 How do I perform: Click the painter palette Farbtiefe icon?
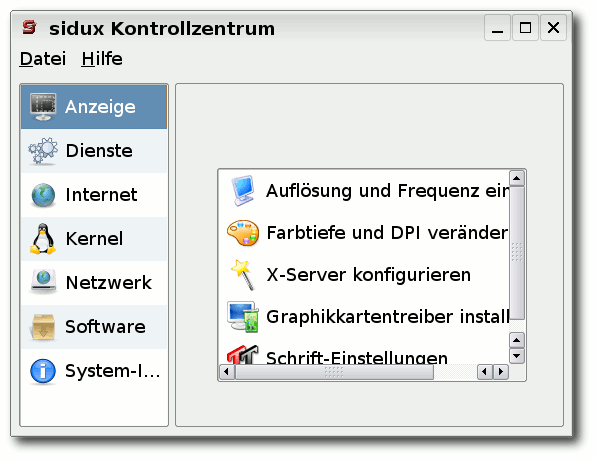click(x=243, y=233)
